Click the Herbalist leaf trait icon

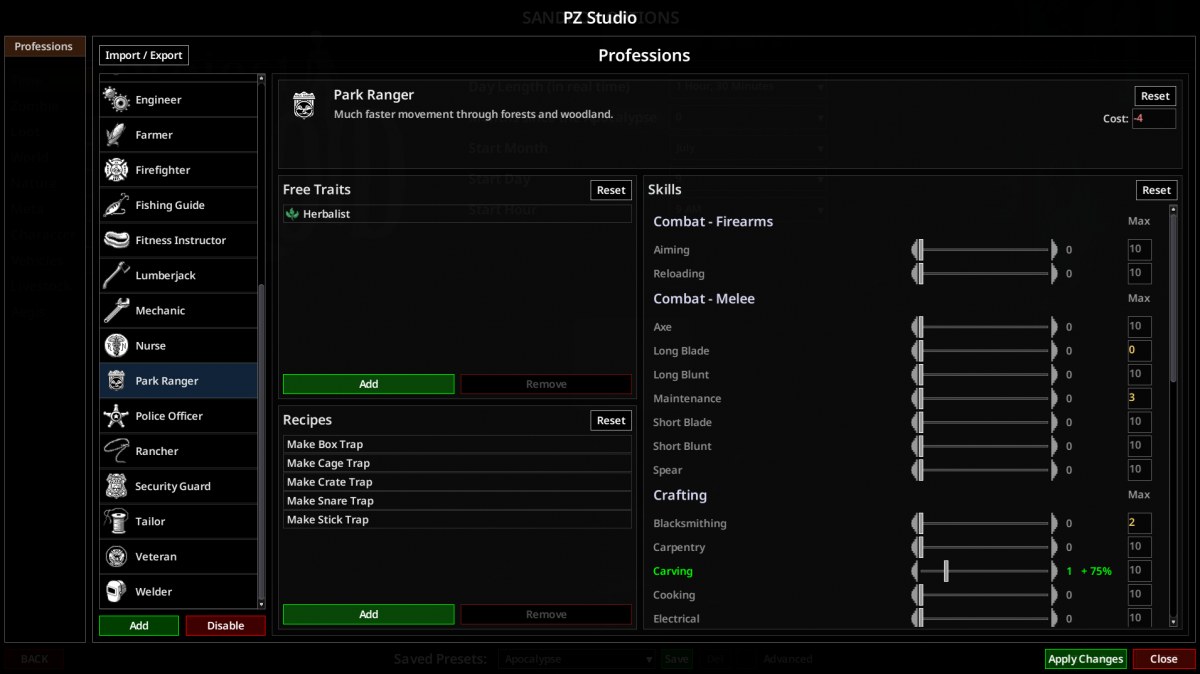pos(293,214)
